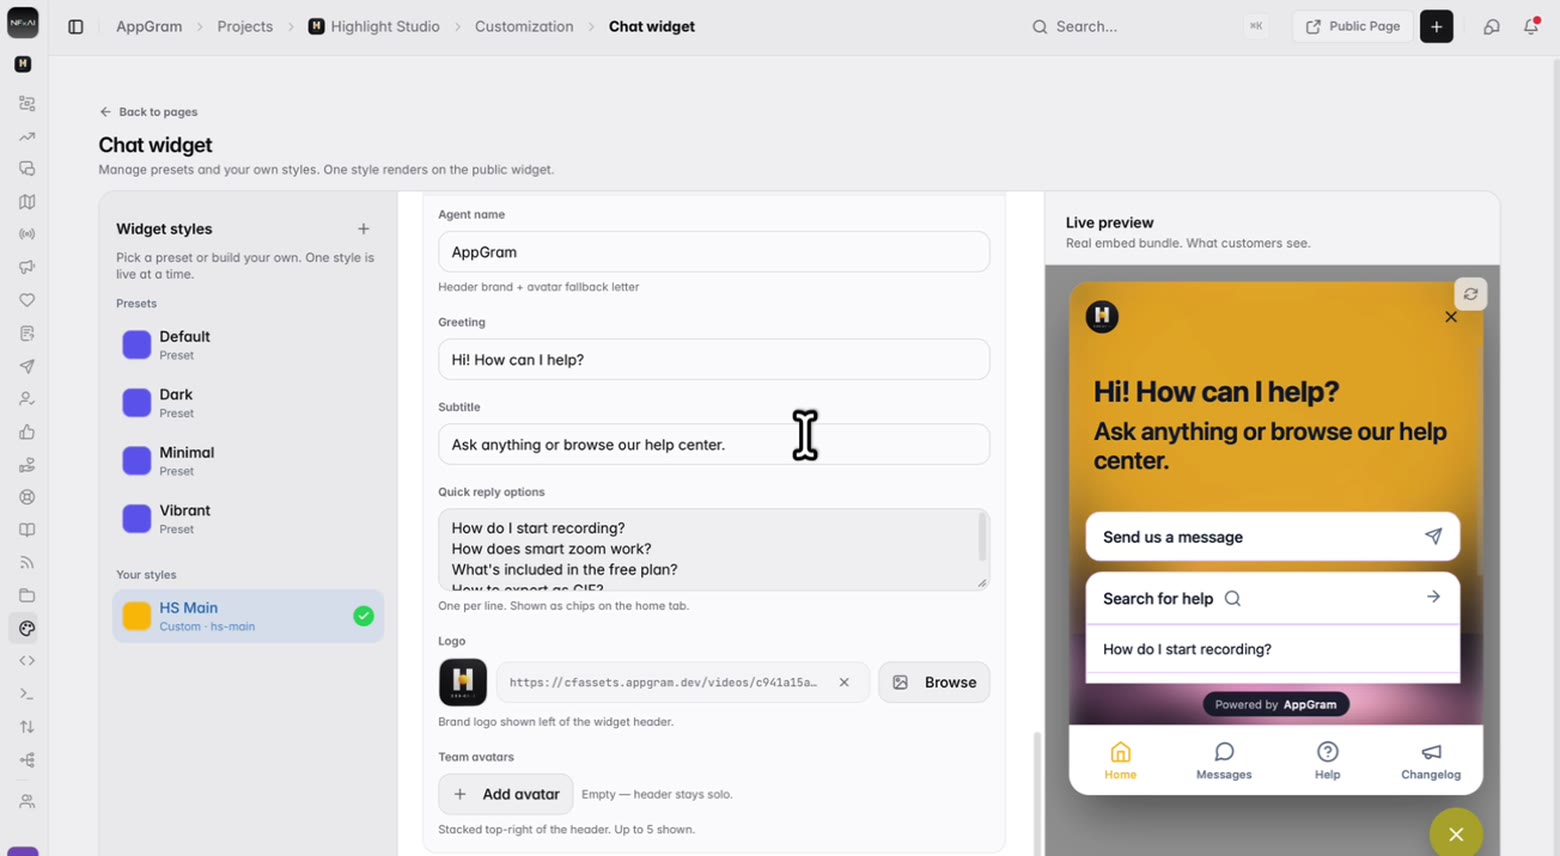Click the black plus button in top bar
The width and height of the screenshot is (1560, 856).
point(1436,27)
